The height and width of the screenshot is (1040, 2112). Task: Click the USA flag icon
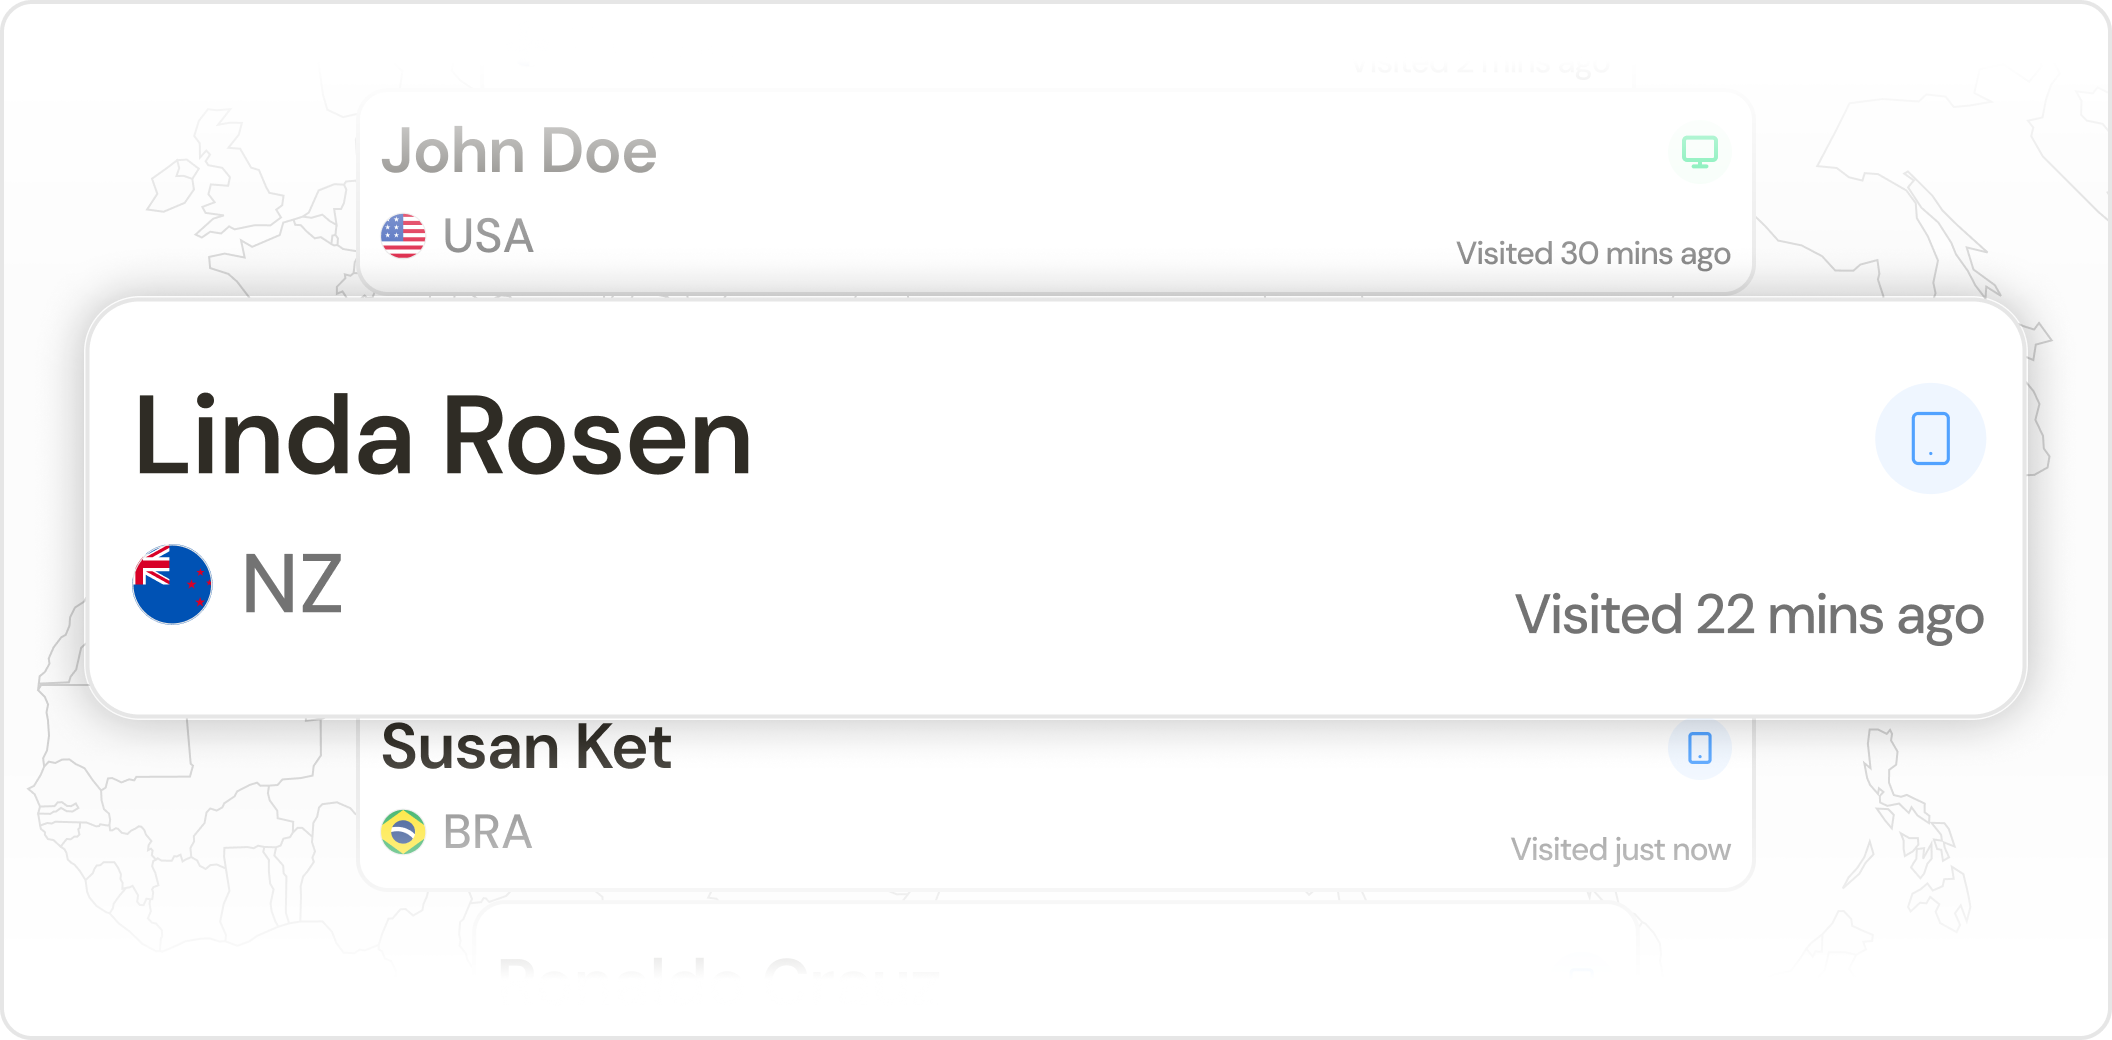coord(403,236)
